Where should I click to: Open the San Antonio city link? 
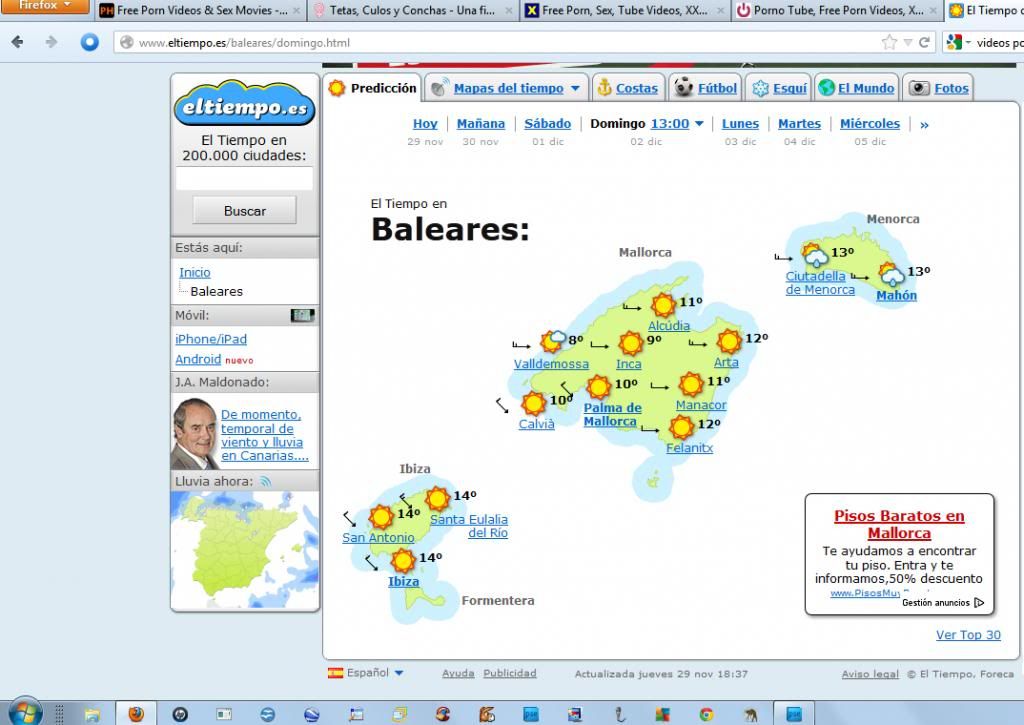pyautogui.click(x=378, y=538)
